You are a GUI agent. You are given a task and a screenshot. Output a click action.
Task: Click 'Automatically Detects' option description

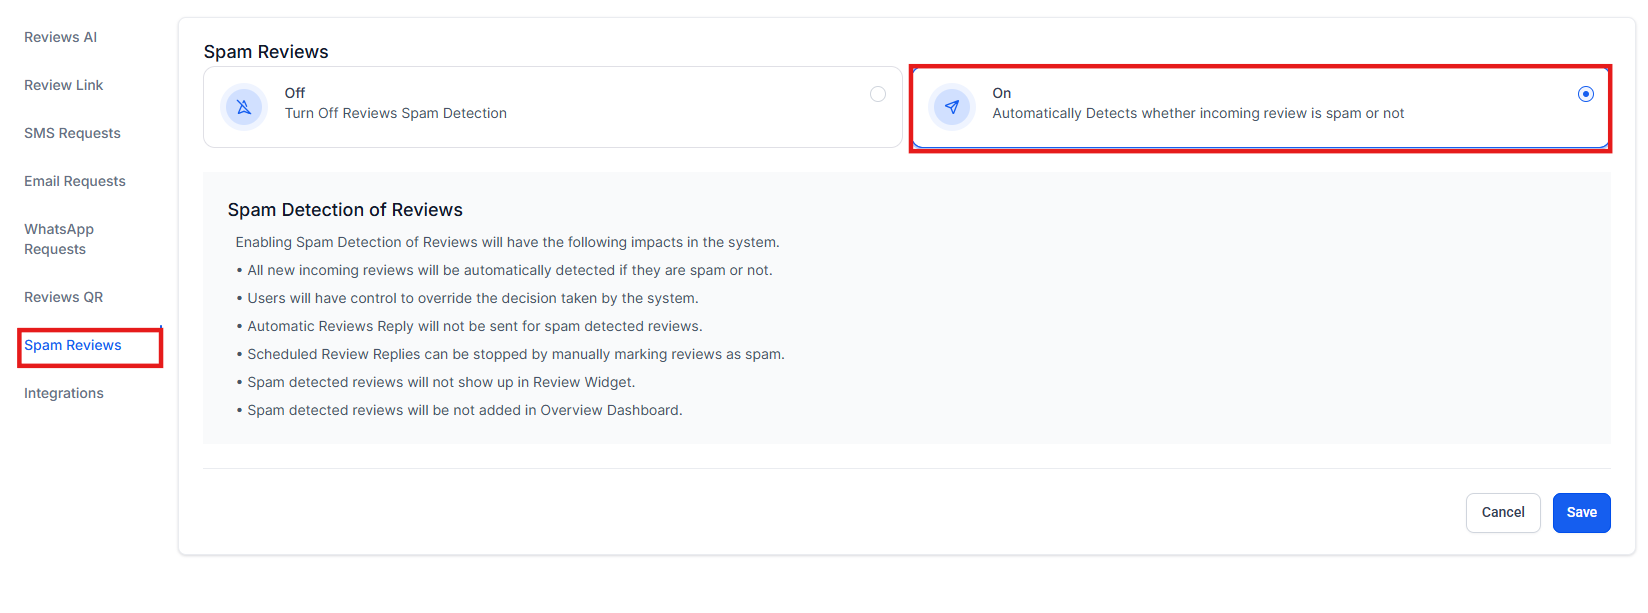1197,113
